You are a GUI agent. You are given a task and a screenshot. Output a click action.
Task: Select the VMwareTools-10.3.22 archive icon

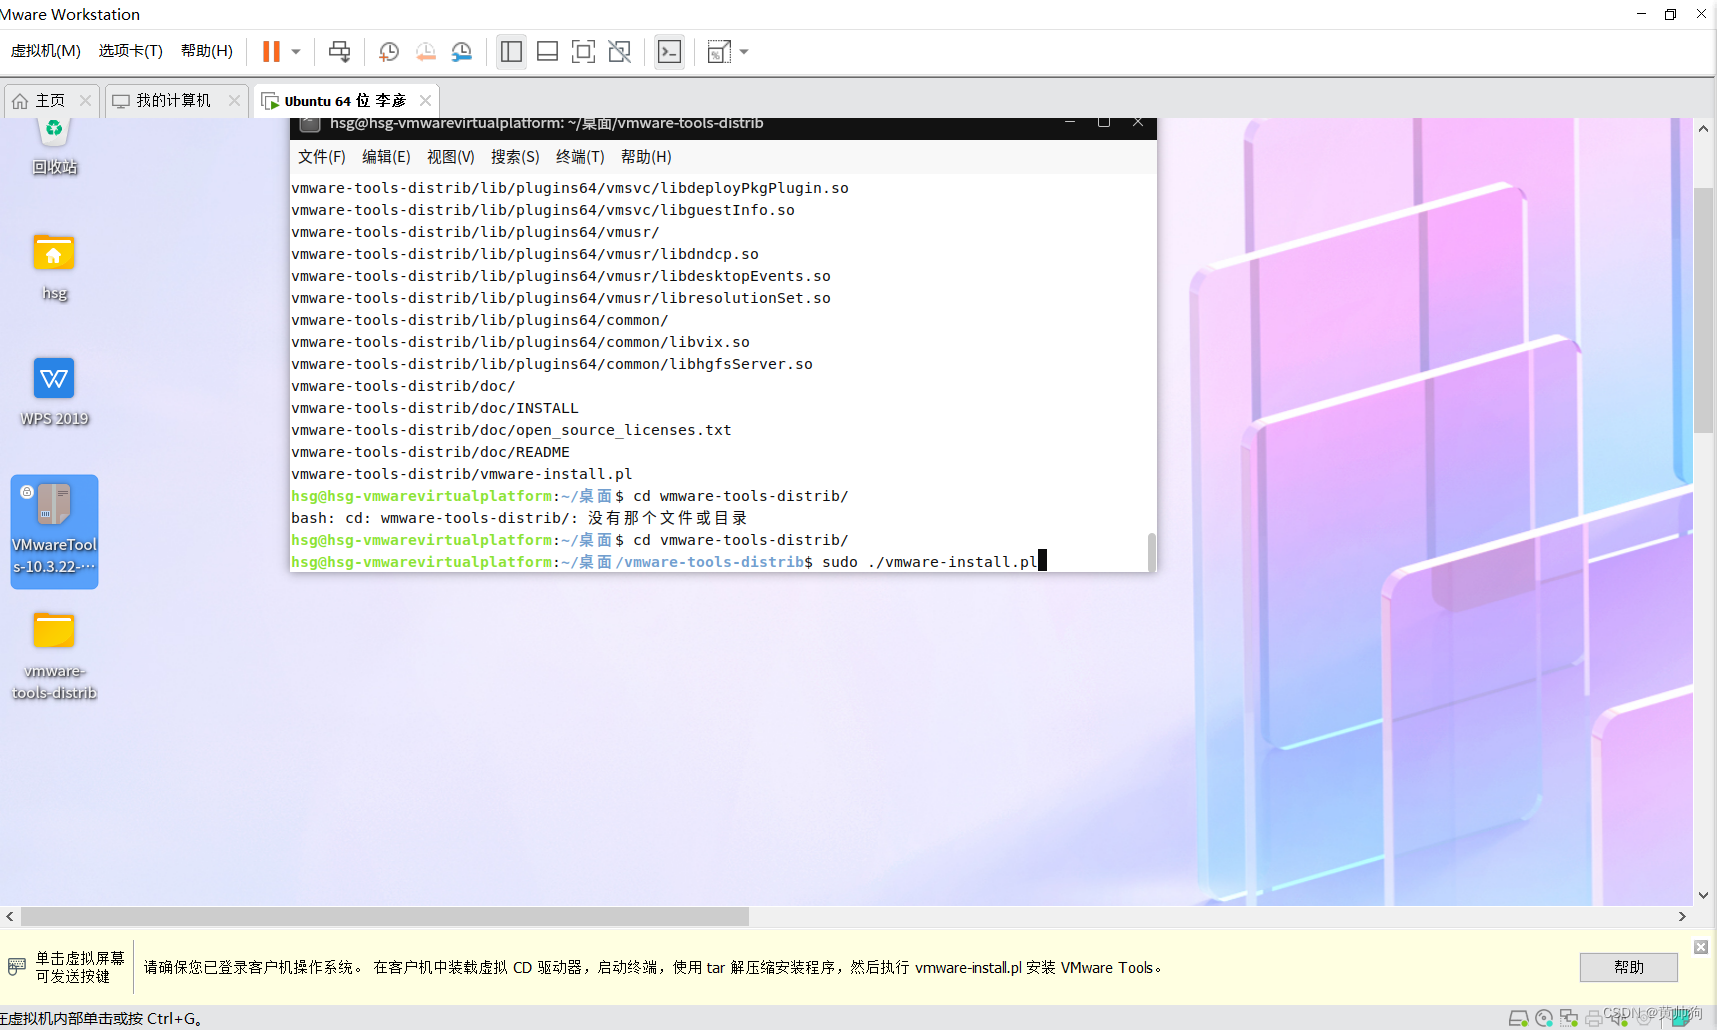coord(55,531)
